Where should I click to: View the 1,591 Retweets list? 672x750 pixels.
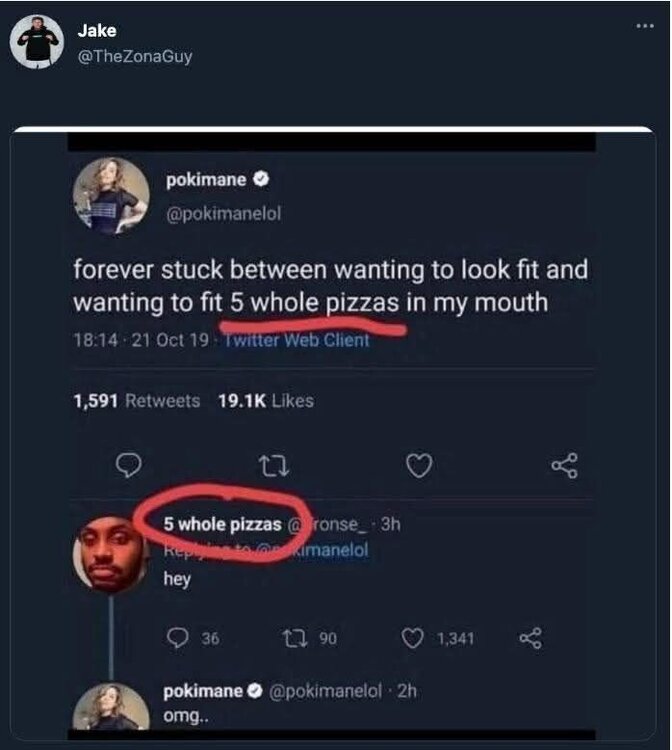coord(137,401)
